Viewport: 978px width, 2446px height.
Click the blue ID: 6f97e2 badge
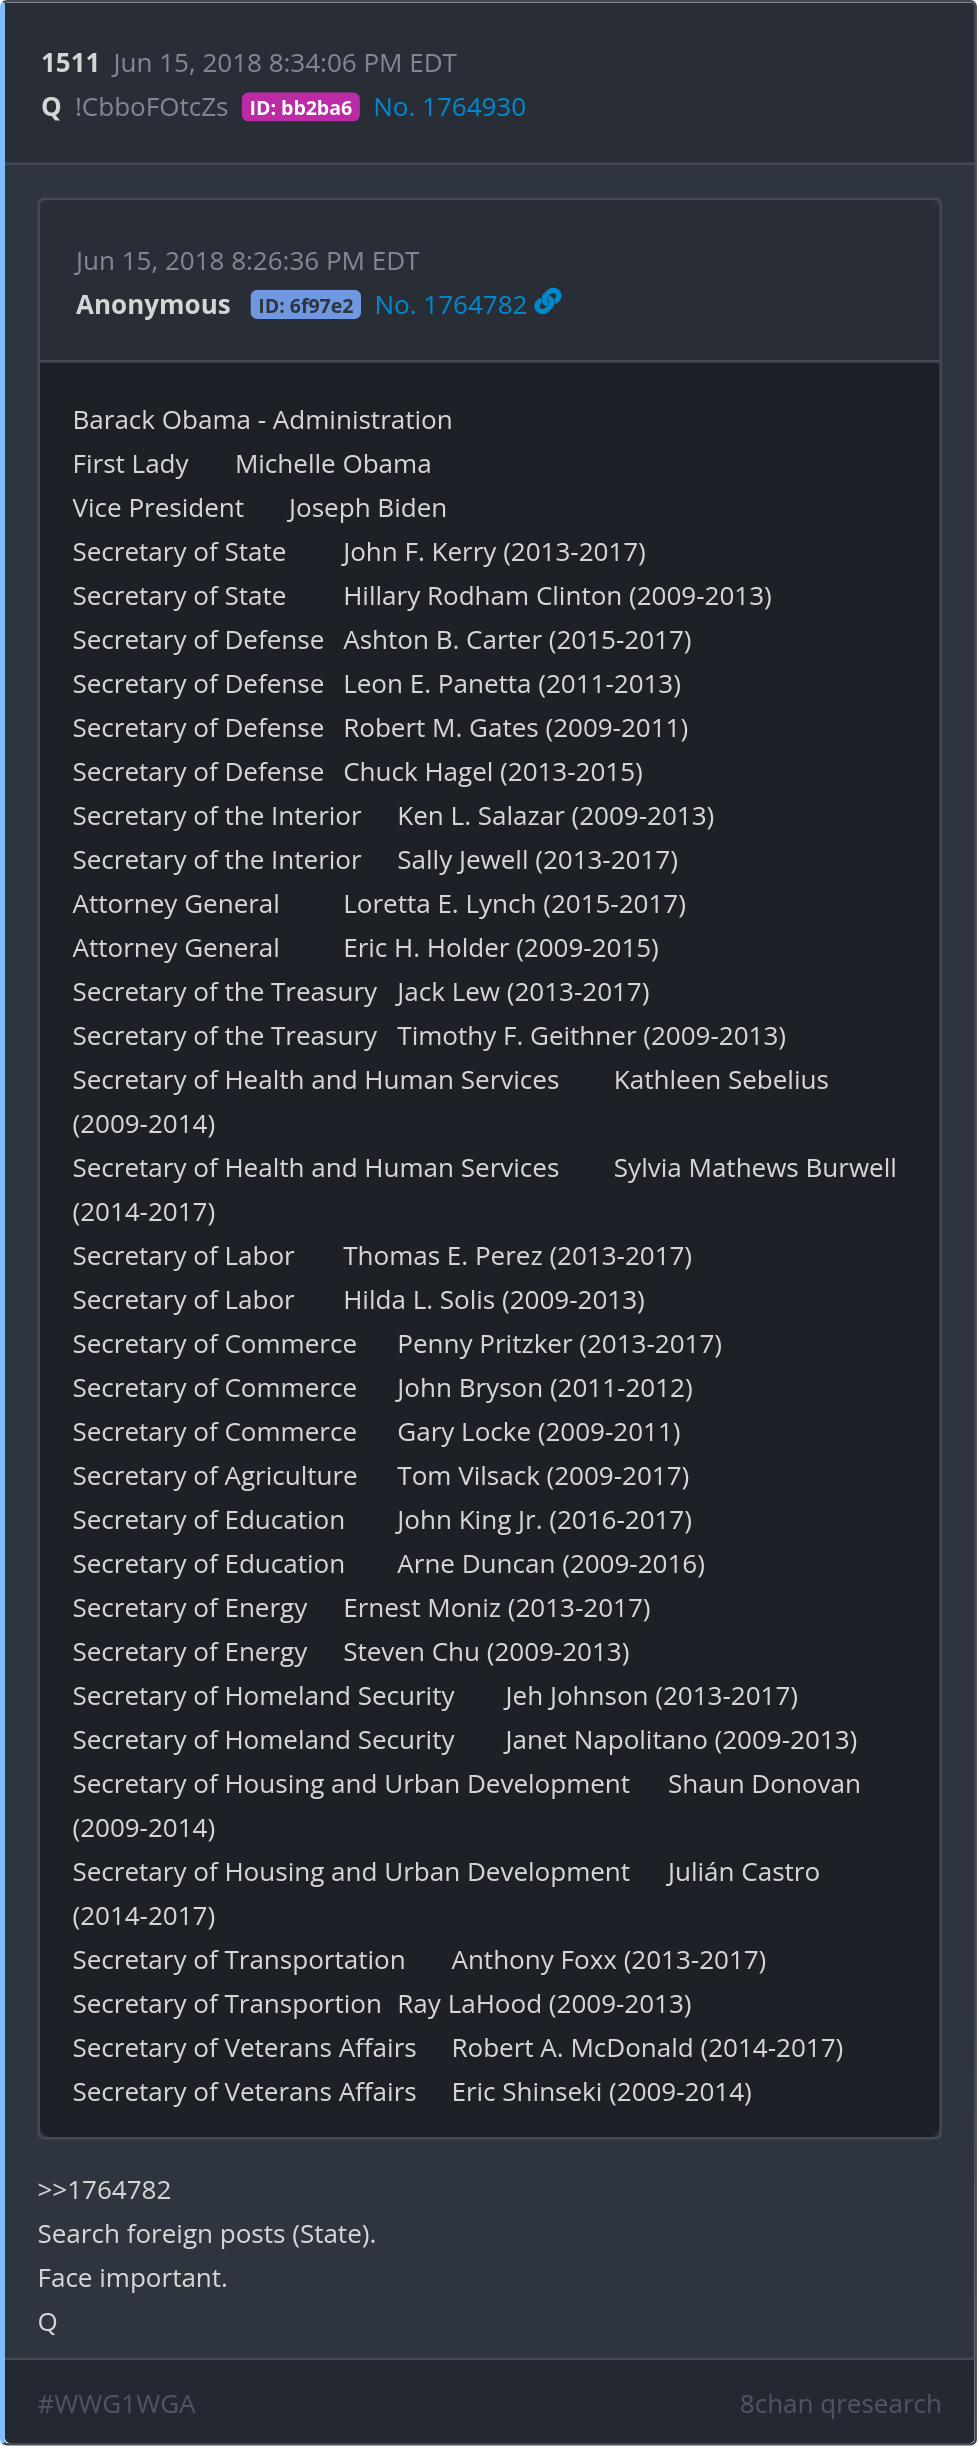point(305,306)
